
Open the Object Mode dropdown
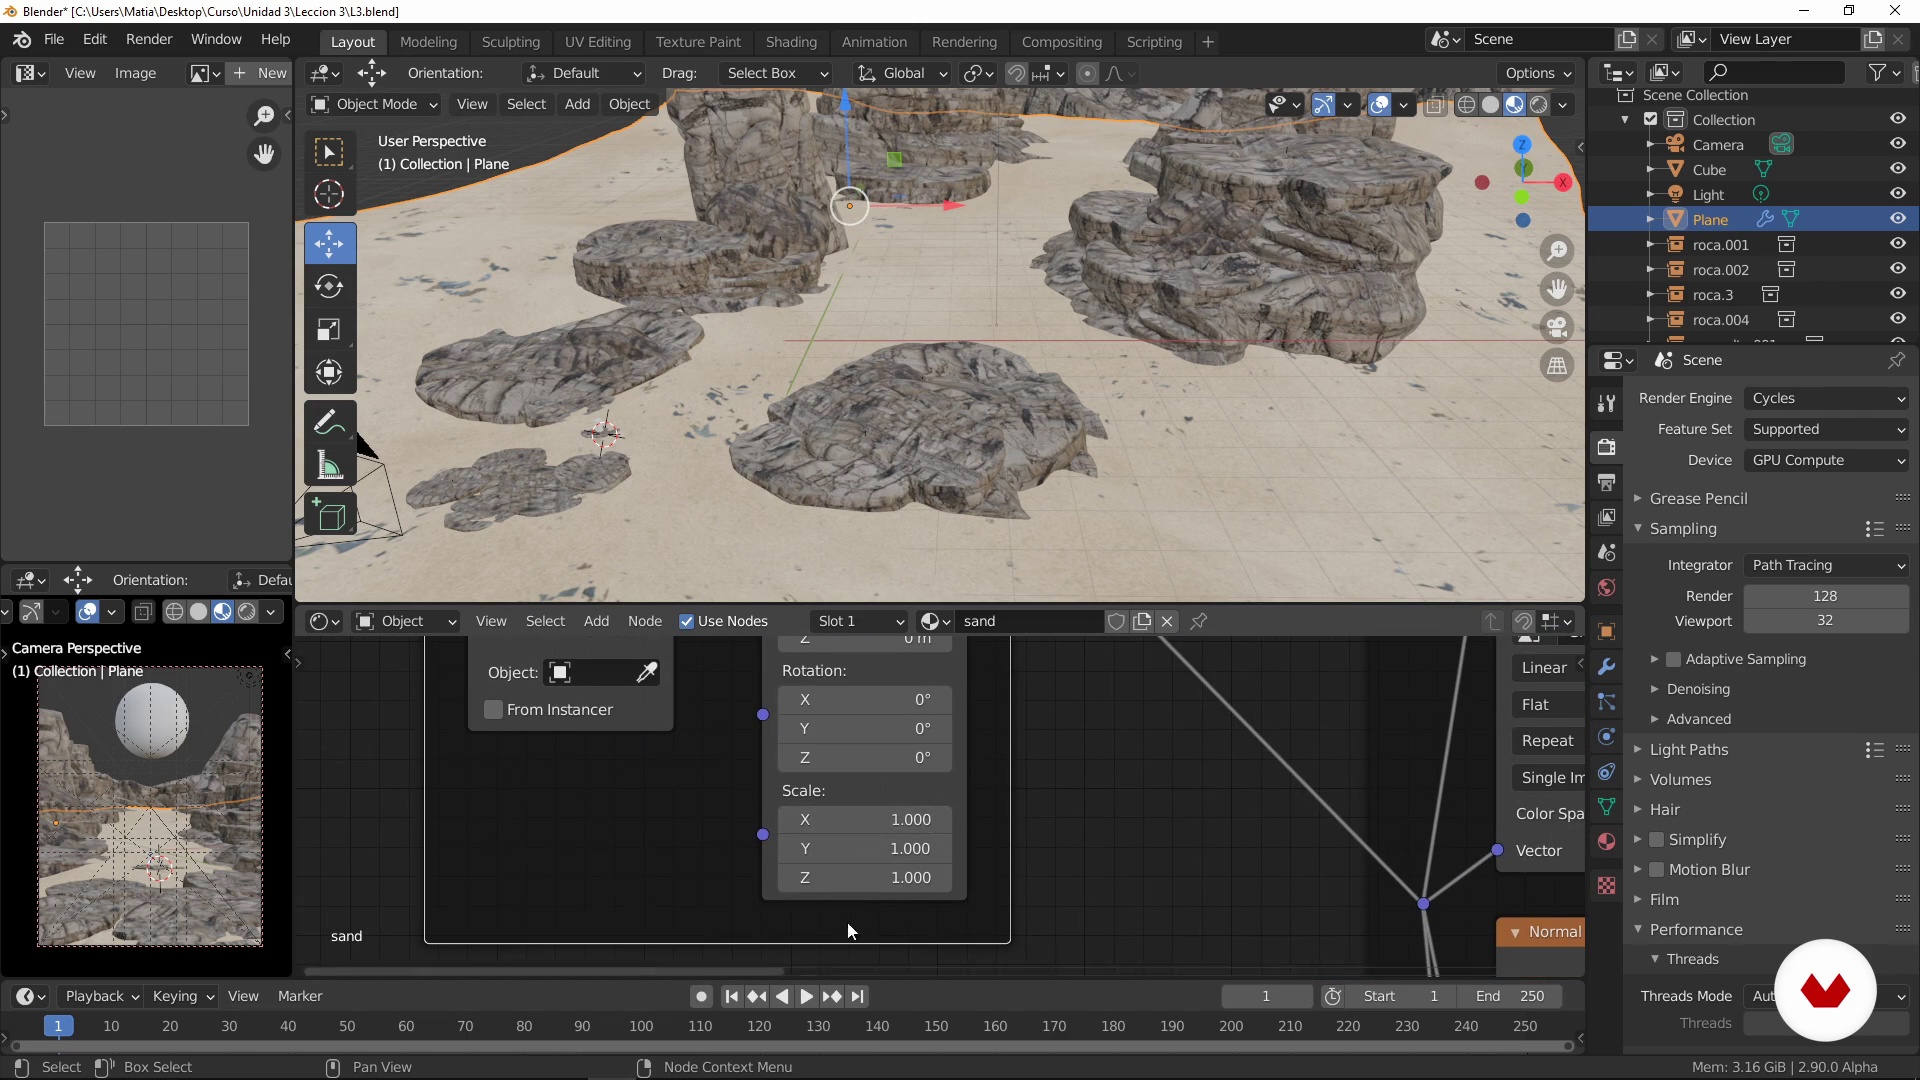(373, 104)
